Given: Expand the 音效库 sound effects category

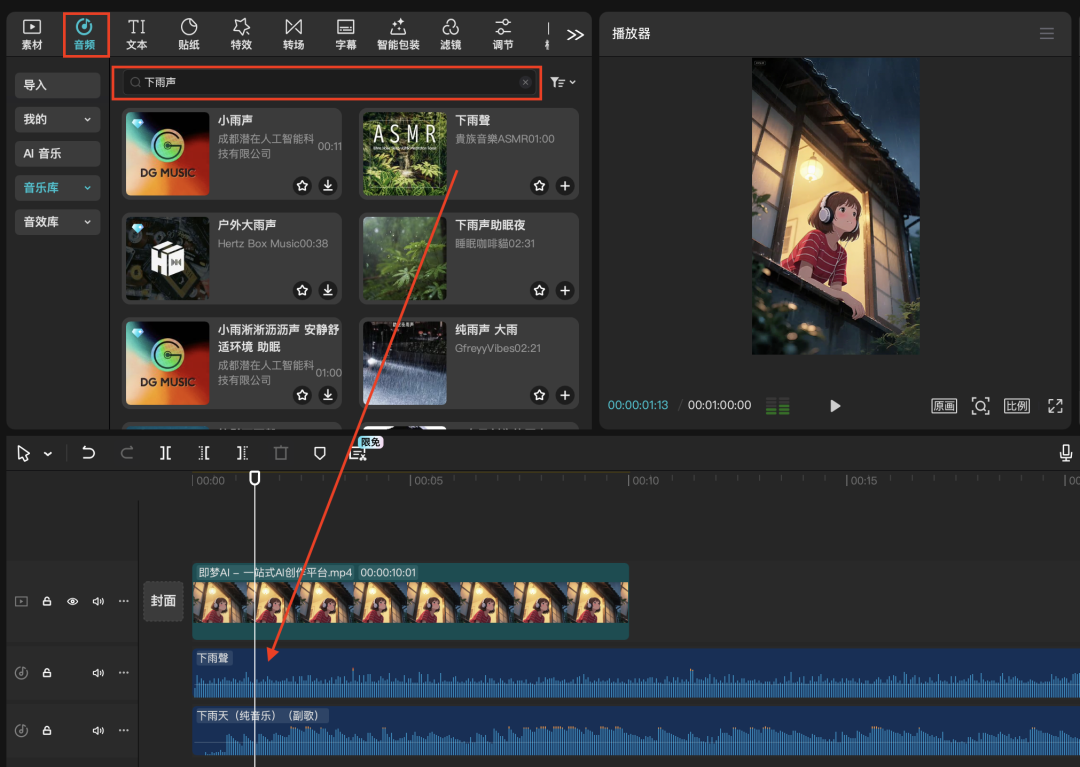Looking at the screenshot, I should (x=58, y=222).
